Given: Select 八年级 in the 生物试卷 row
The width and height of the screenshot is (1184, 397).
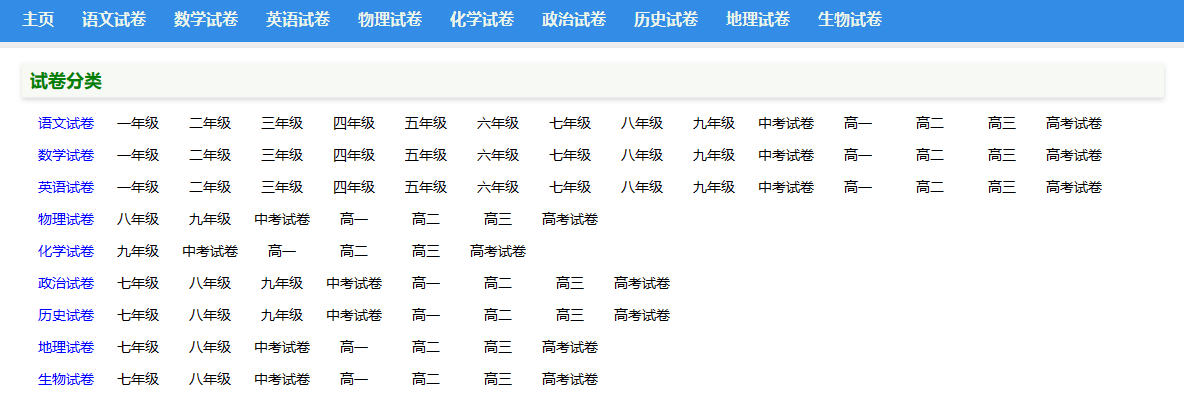Looking at the screenshot, I should point(210,379).
